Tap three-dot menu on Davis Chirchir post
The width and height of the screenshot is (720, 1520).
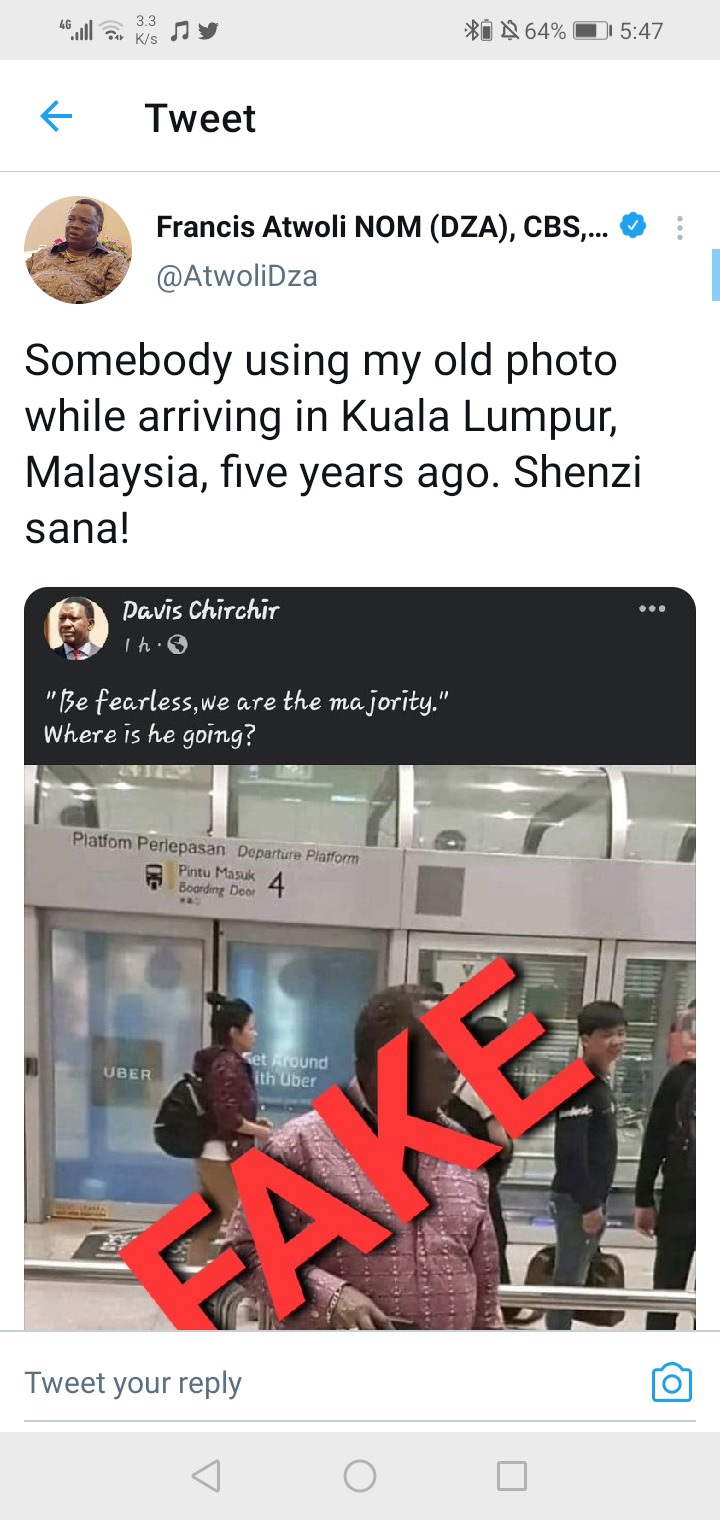pyautogui.click(x=652, y=608)
